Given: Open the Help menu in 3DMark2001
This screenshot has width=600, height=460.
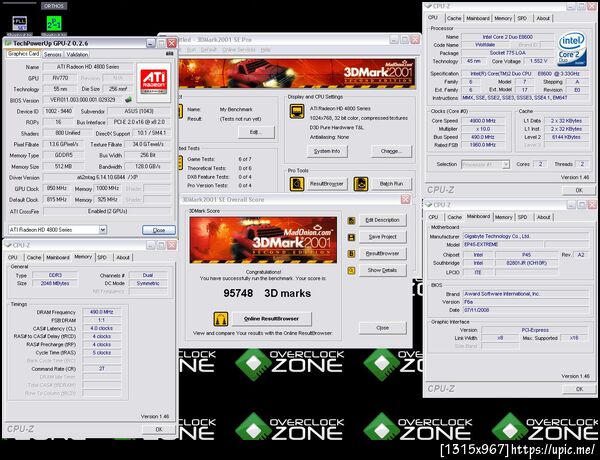Looking at the screenshot, I should (266, 50).
